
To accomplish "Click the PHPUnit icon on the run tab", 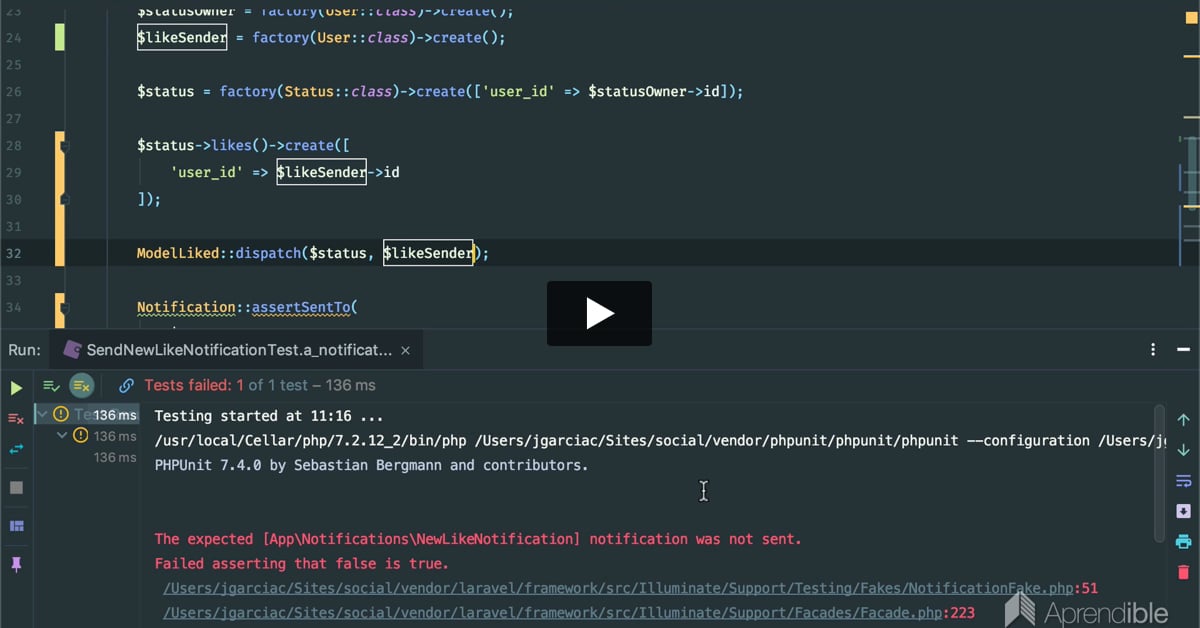I will point(72,350).
